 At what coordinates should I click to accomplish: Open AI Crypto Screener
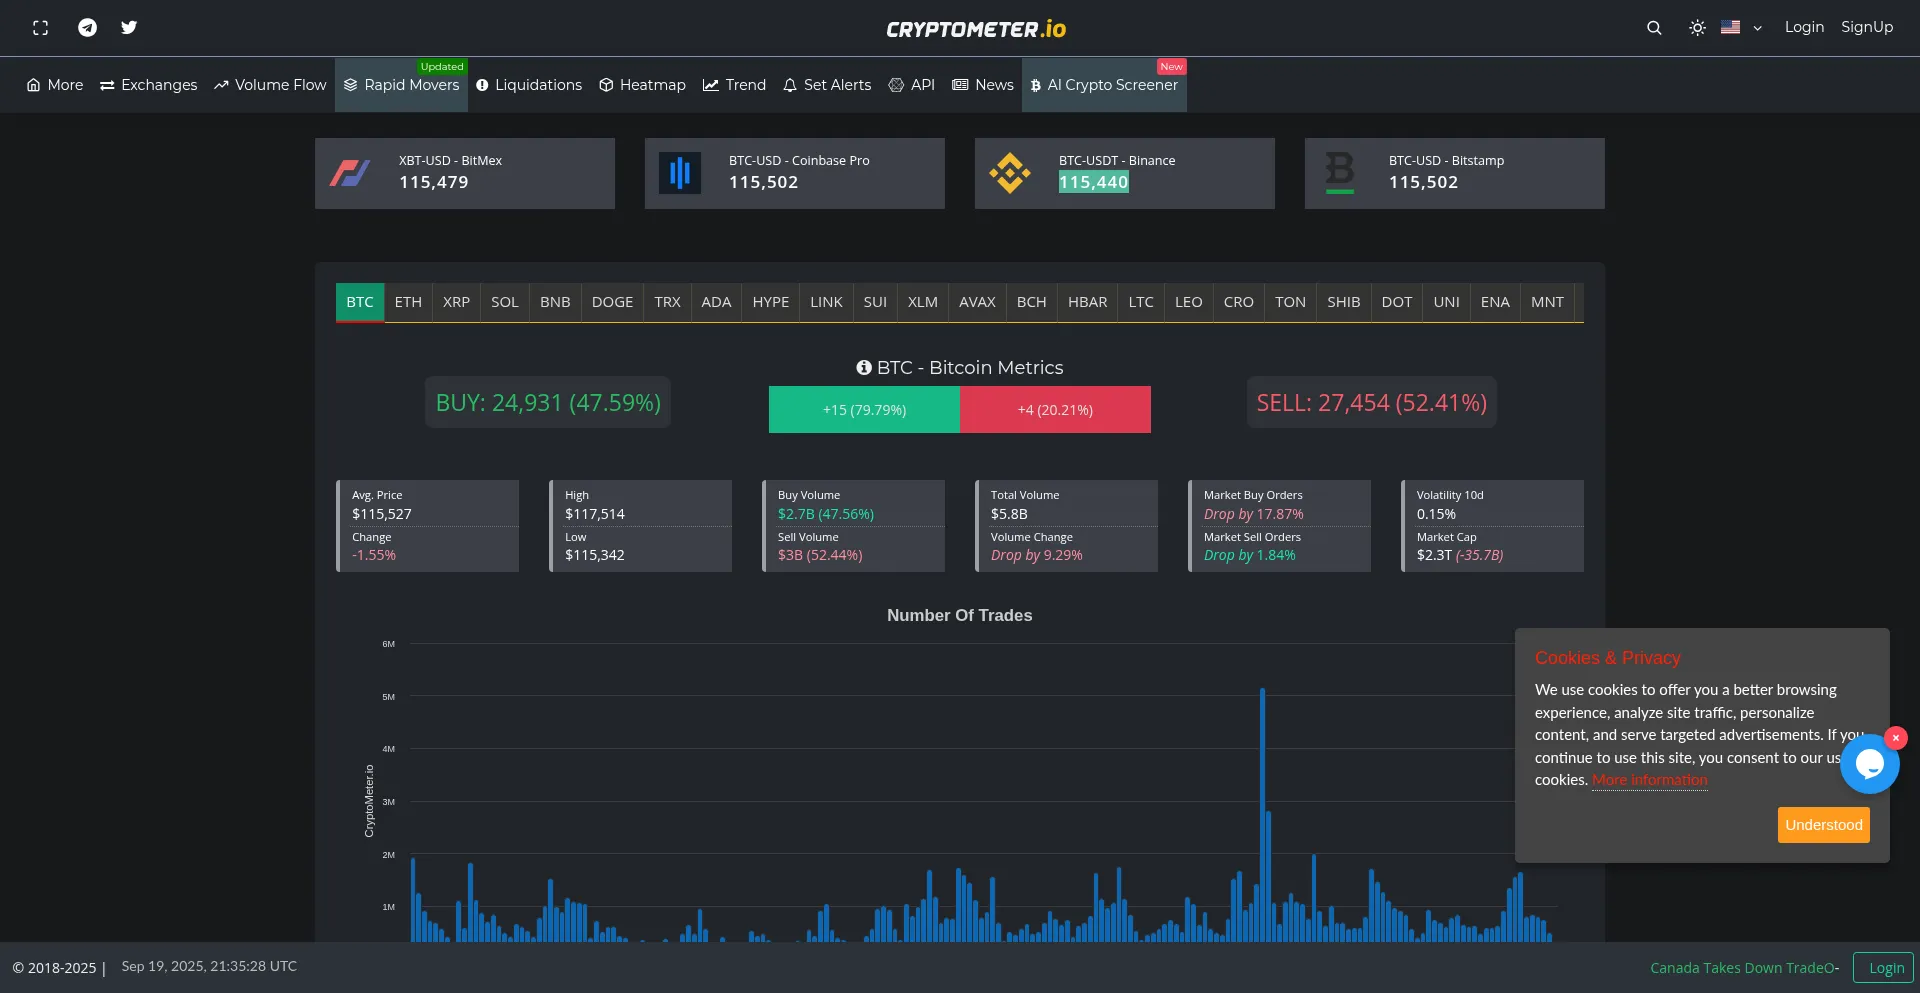1104,85
